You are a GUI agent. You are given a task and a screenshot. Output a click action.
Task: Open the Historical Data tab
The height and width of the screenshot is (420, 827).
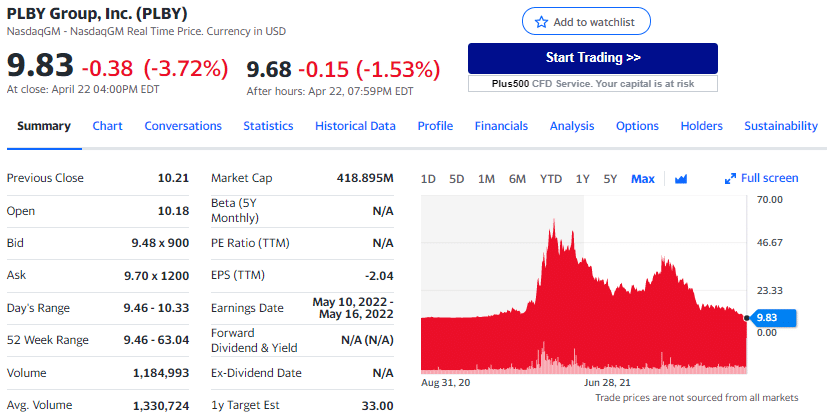point(355,126)
